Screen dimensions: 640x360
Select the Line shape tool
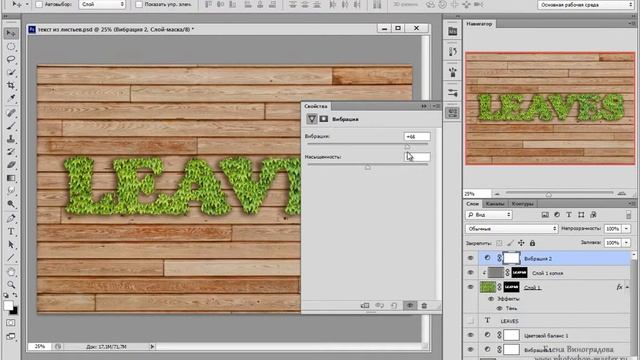[x=11, y=258]
